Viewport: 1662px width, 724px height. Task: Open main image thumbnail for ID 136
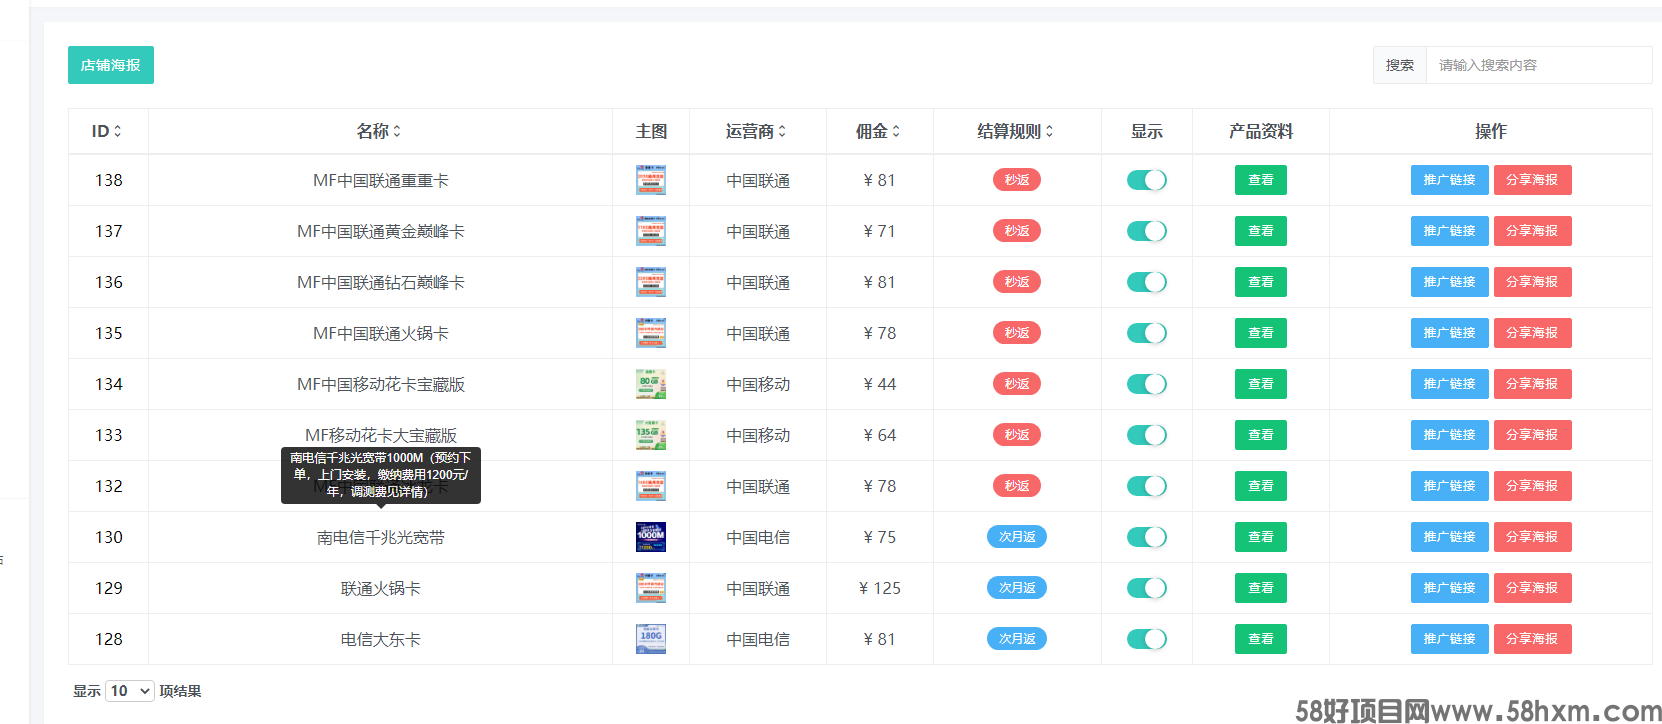(651, 282)
